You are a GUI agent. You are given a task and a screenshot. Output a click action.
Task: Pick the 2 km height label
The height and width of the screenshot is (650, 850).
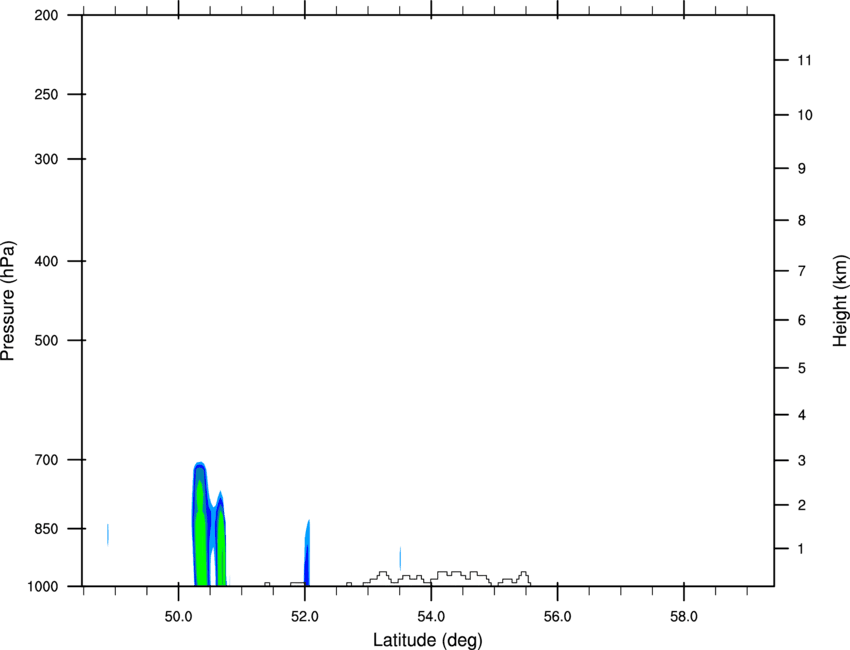tap(802, 505)
